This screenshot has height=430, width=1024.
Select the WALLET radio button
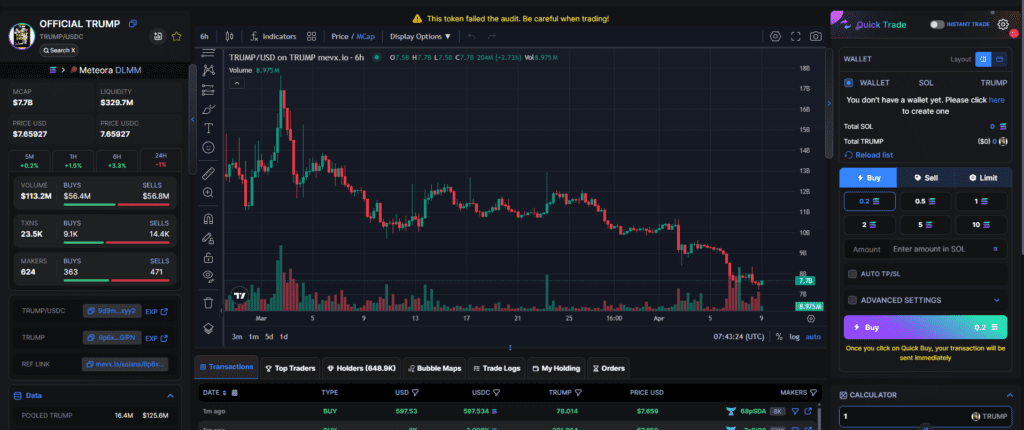coord(848,83)
